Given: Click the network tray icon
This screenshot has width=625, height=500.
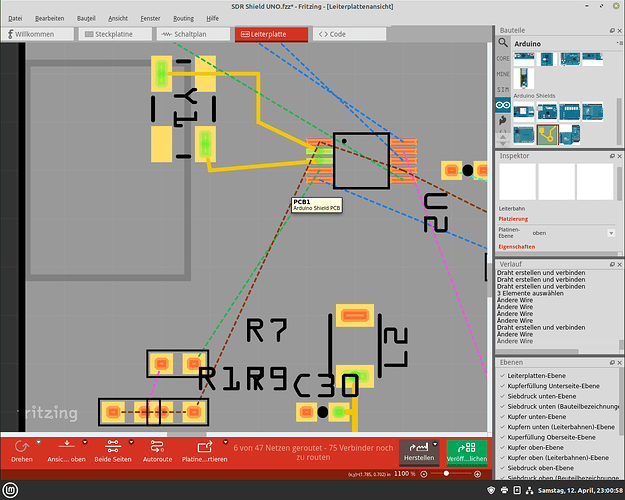Looking at the screenshot, I should click(x=529, y=490).
